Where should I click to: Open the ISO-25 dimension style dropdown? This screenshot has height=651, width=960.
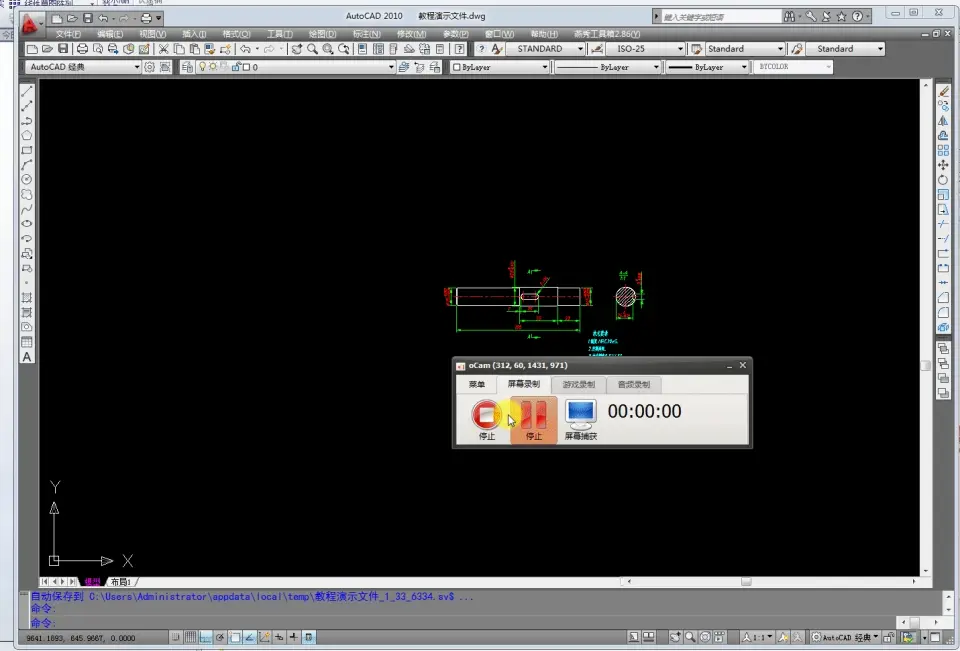(645, 49)
